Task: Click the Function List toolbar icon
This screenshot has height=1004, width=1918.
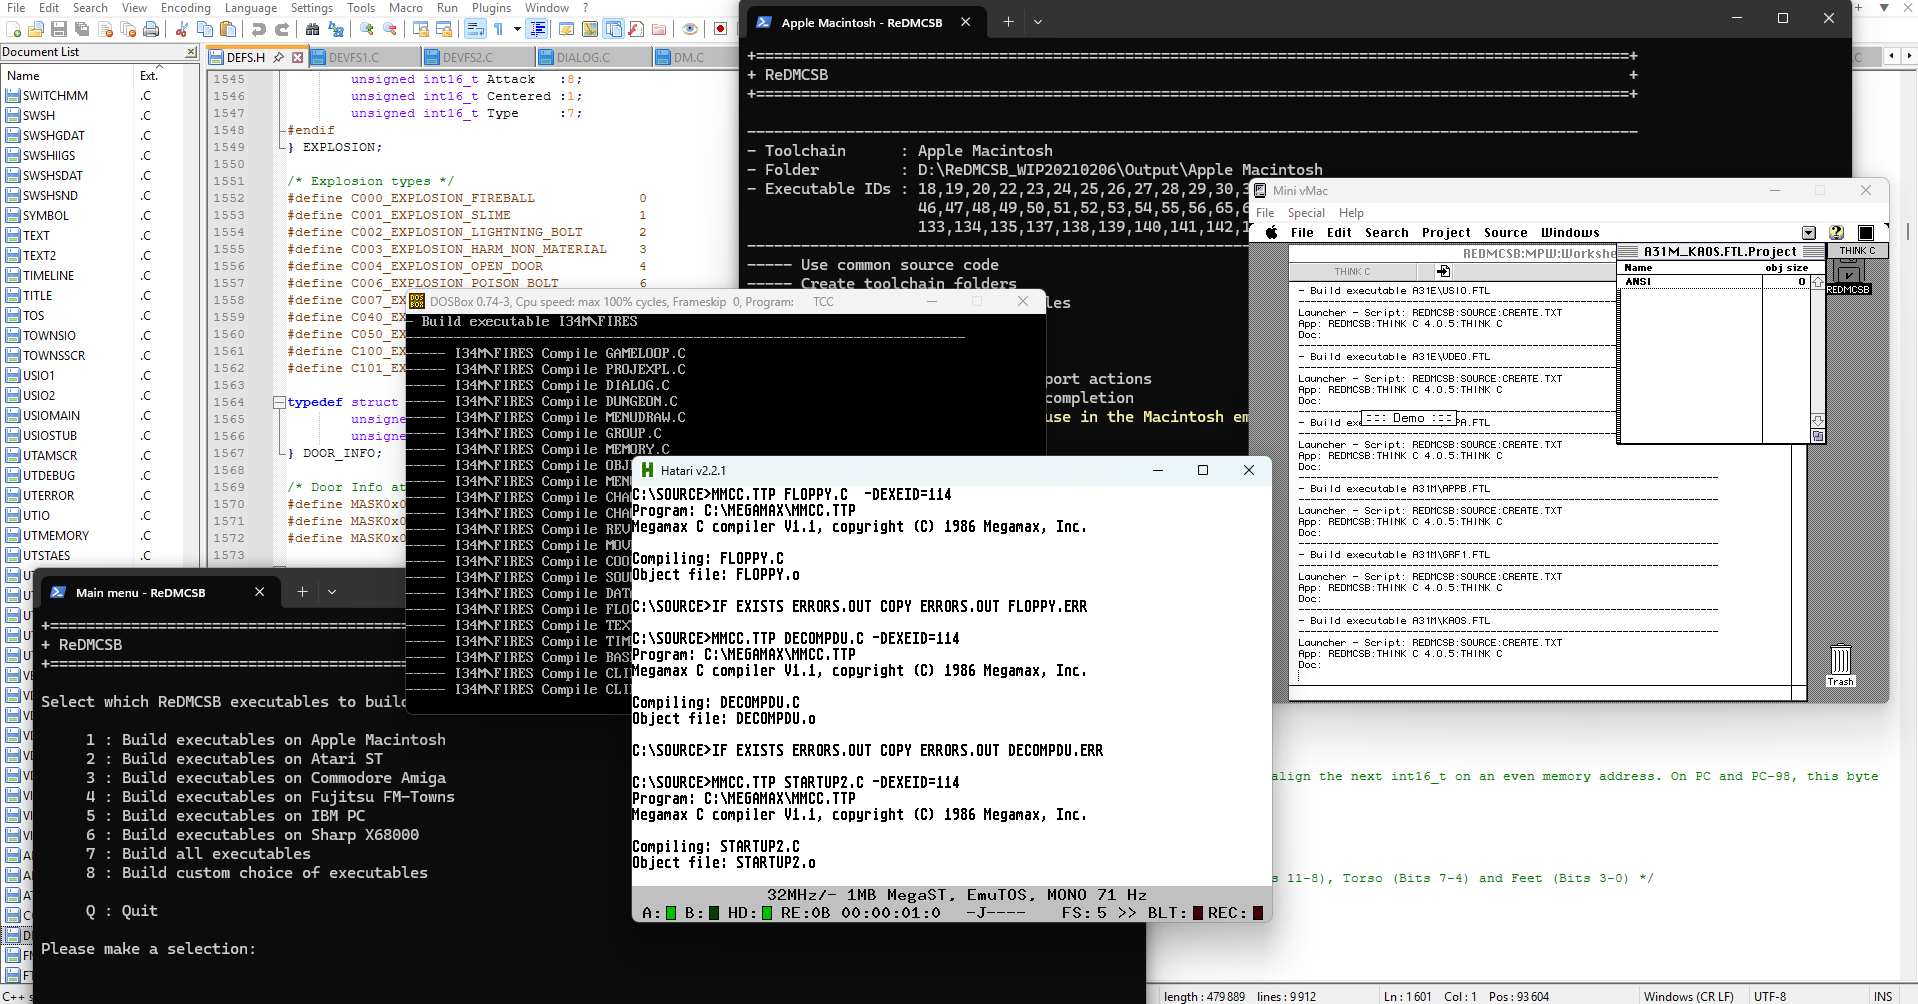Action: pos(636,29)
